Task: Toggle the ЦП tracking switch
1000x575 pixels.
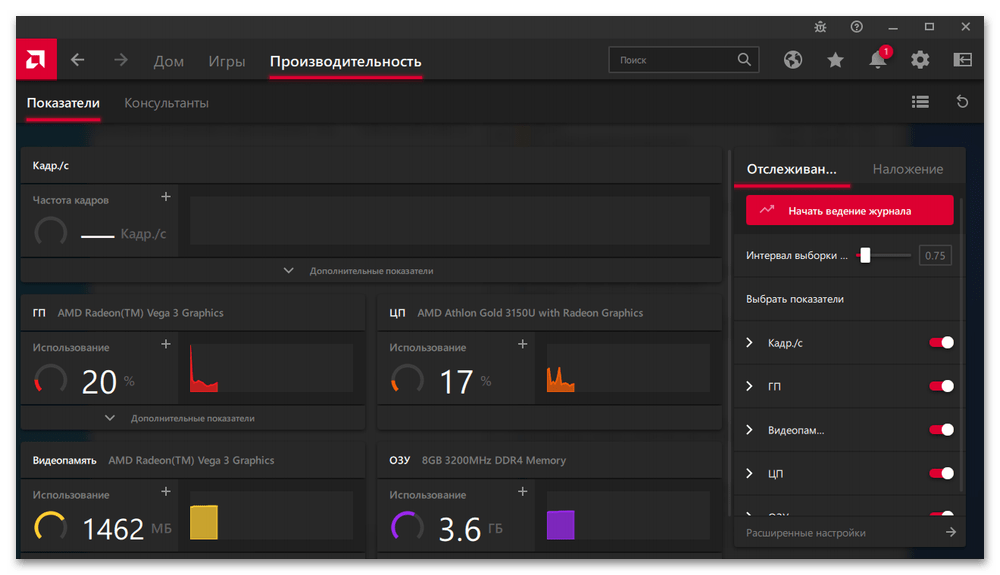Action: click(x=941, y=473)
